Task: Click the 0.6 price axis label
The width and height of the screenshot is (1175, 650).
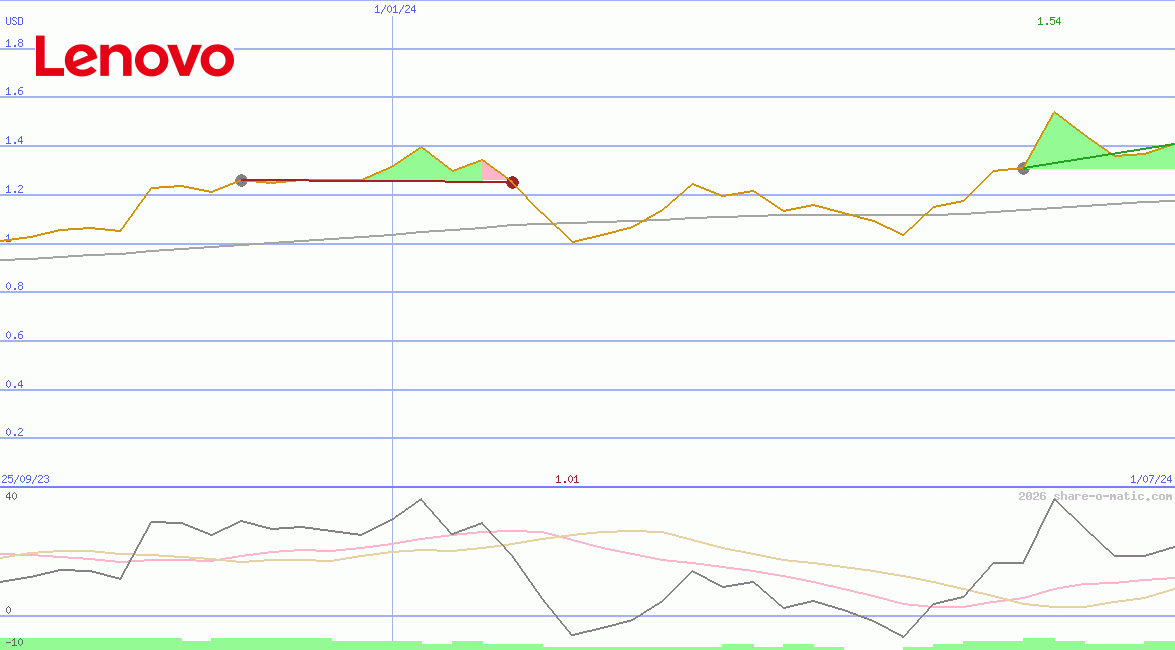Action: coord(14,335)
